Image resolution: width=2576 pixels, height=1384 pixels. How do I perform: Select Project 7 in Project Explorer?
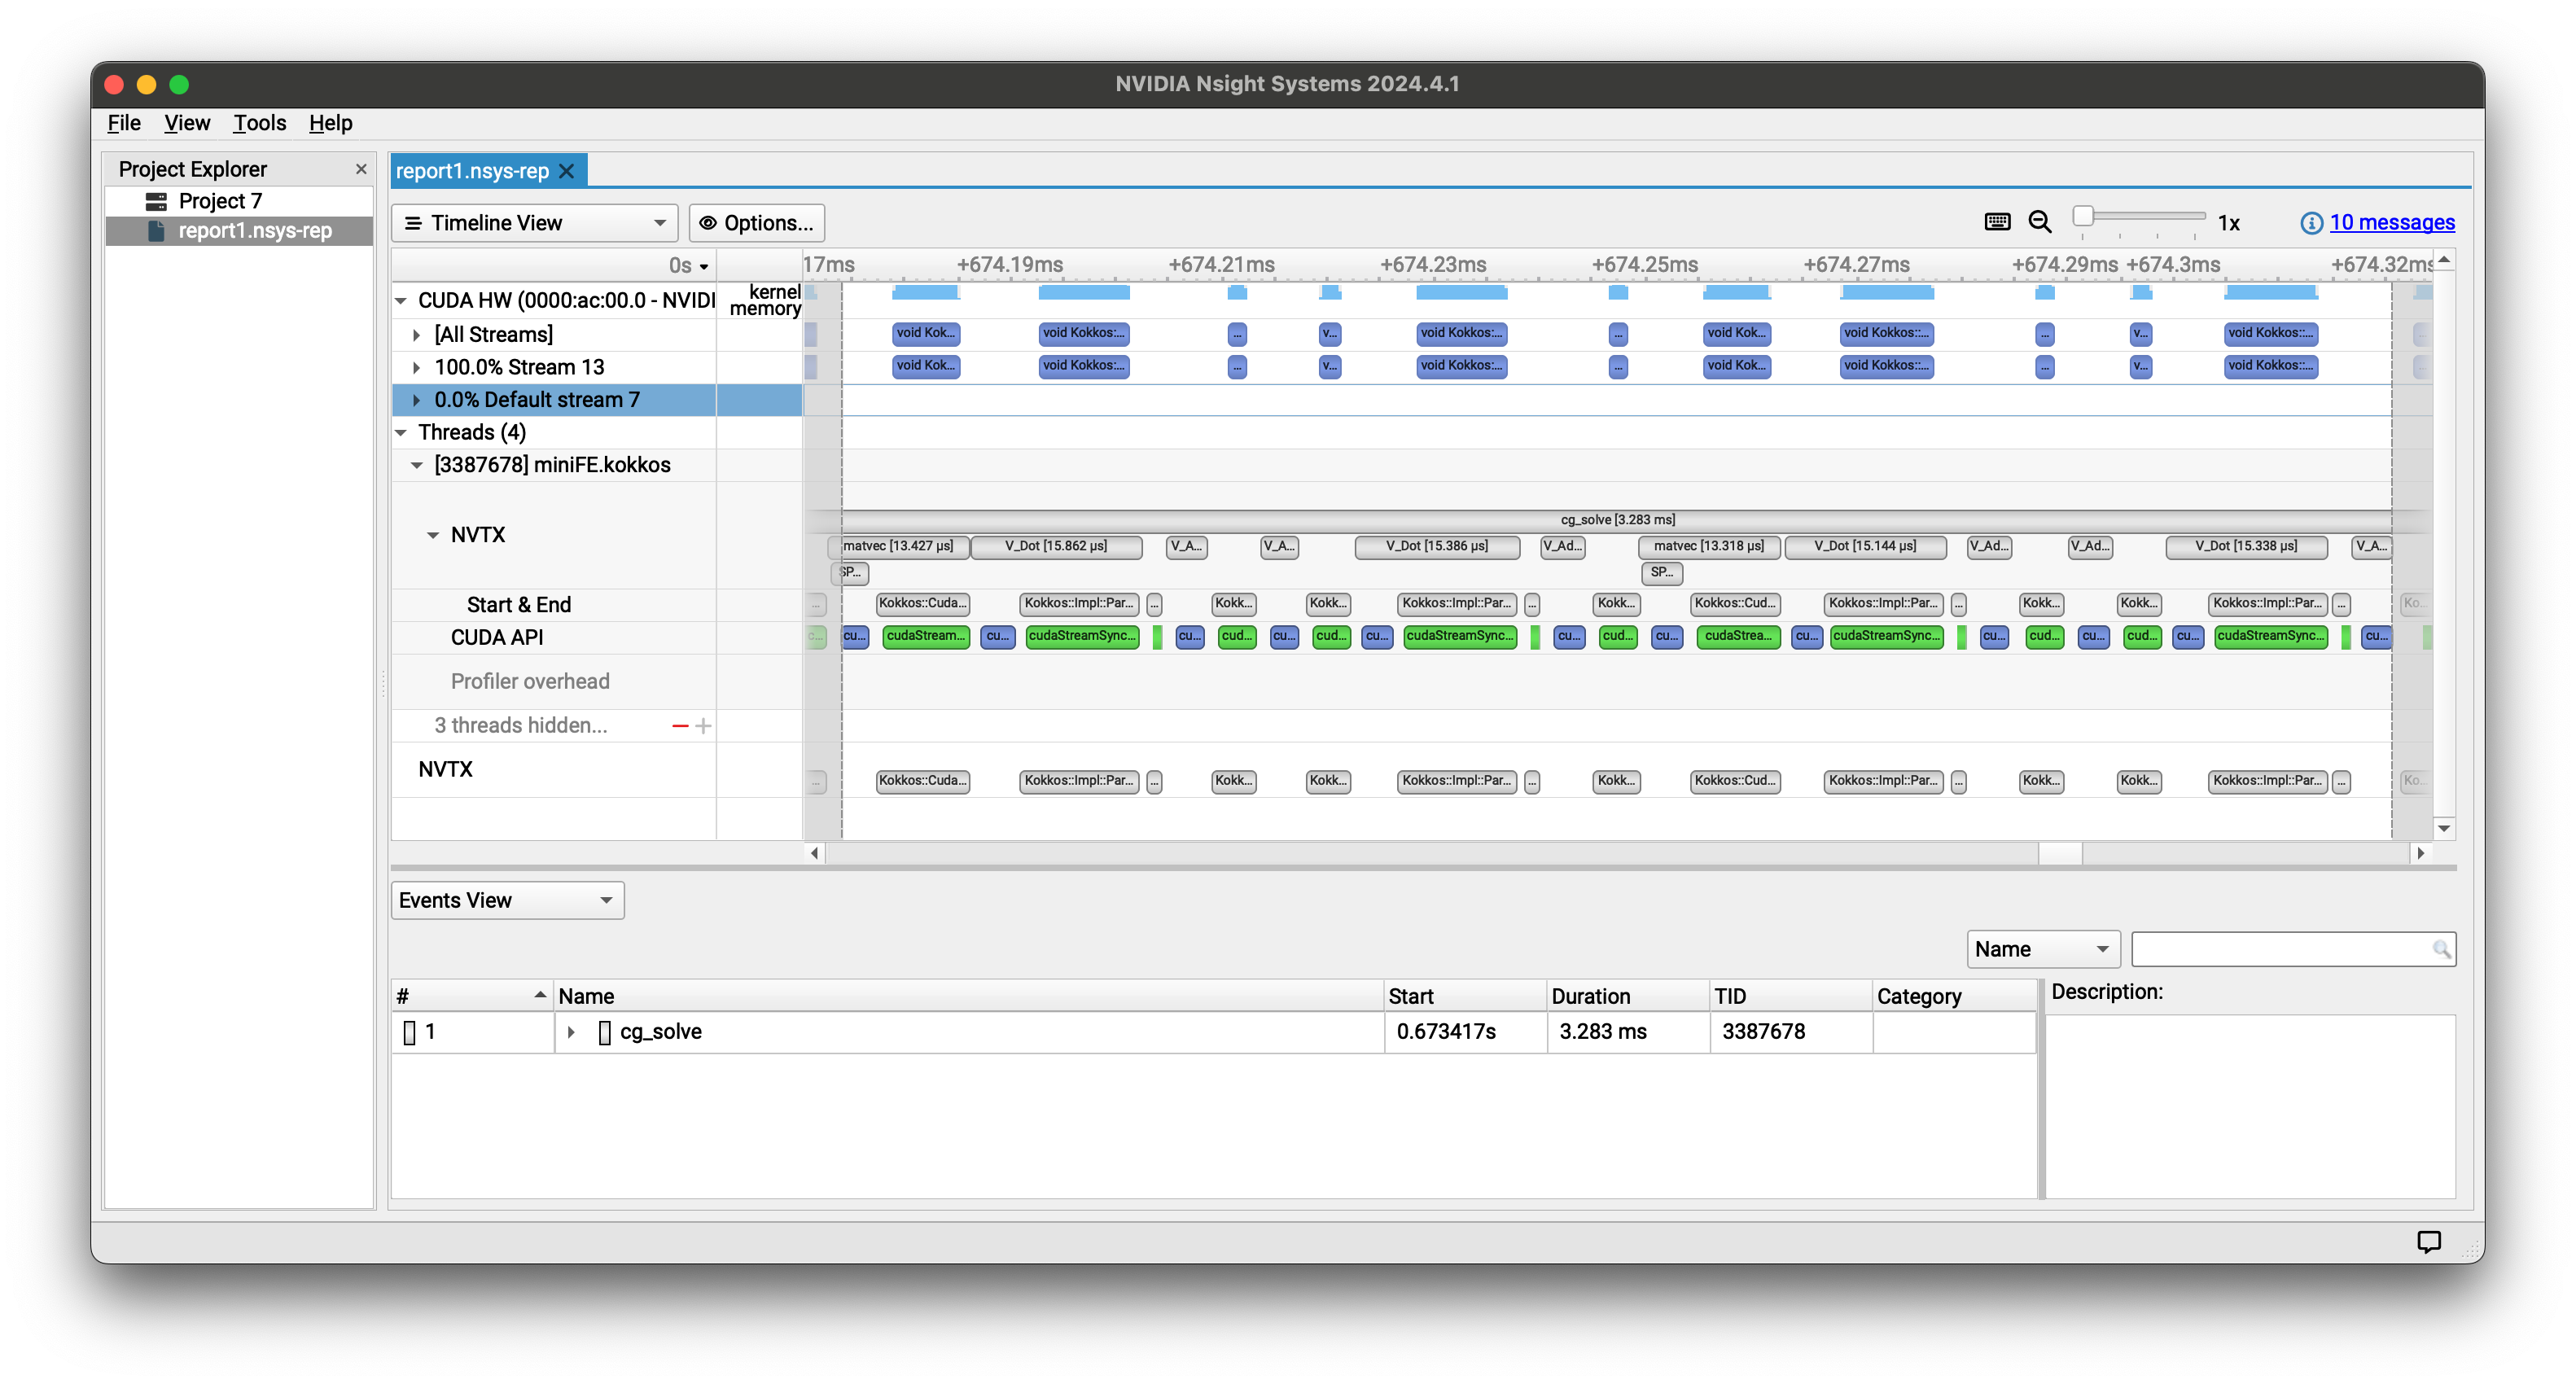pos(220,201)
